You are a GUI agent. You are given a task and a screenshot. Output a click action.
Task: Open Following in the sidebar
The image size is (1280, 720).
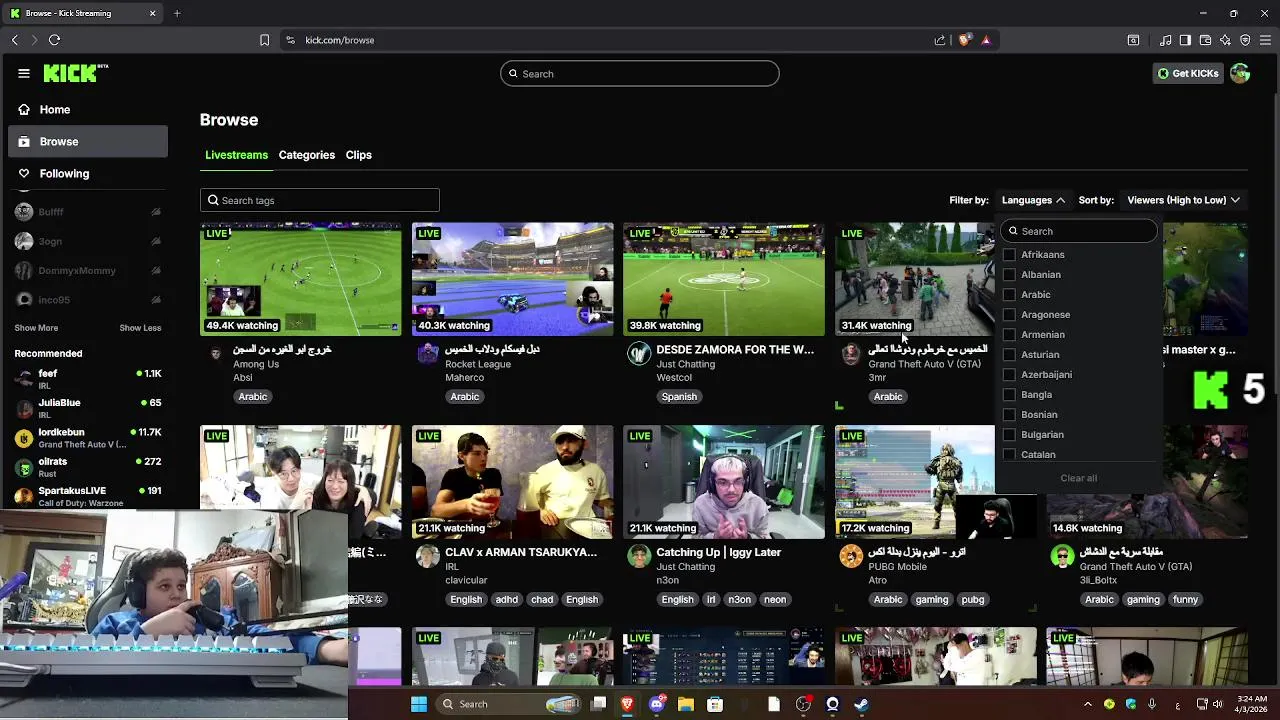point(88,173)
